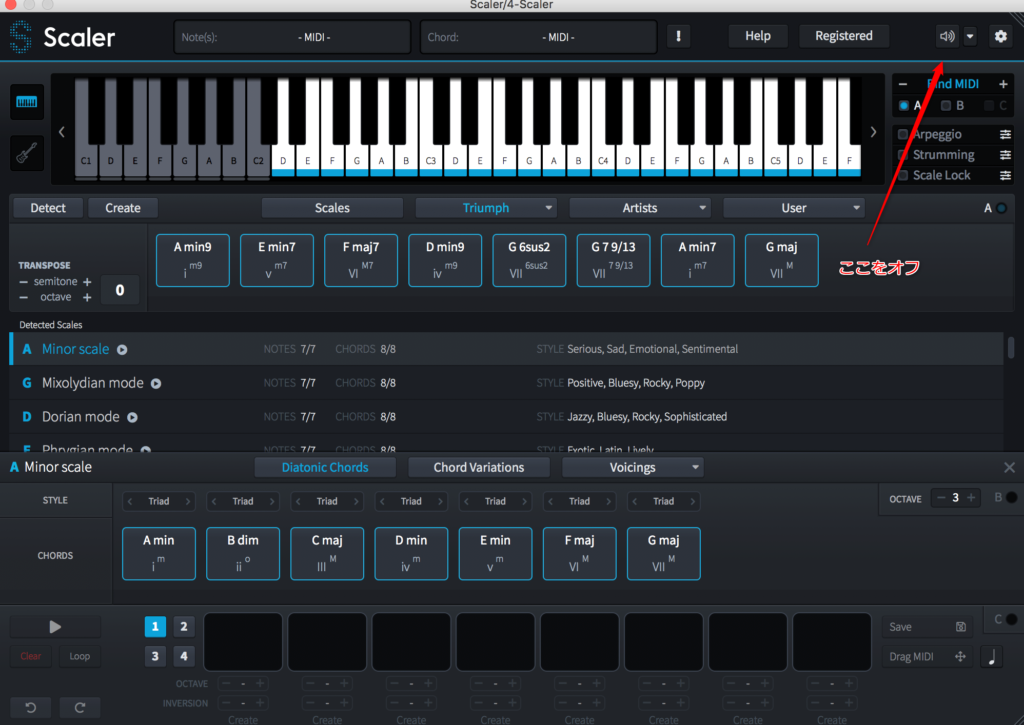The width and height of the screenshot is (1024, 725).
Task: Click the Detect button
Action: click(x=48, y=208)
